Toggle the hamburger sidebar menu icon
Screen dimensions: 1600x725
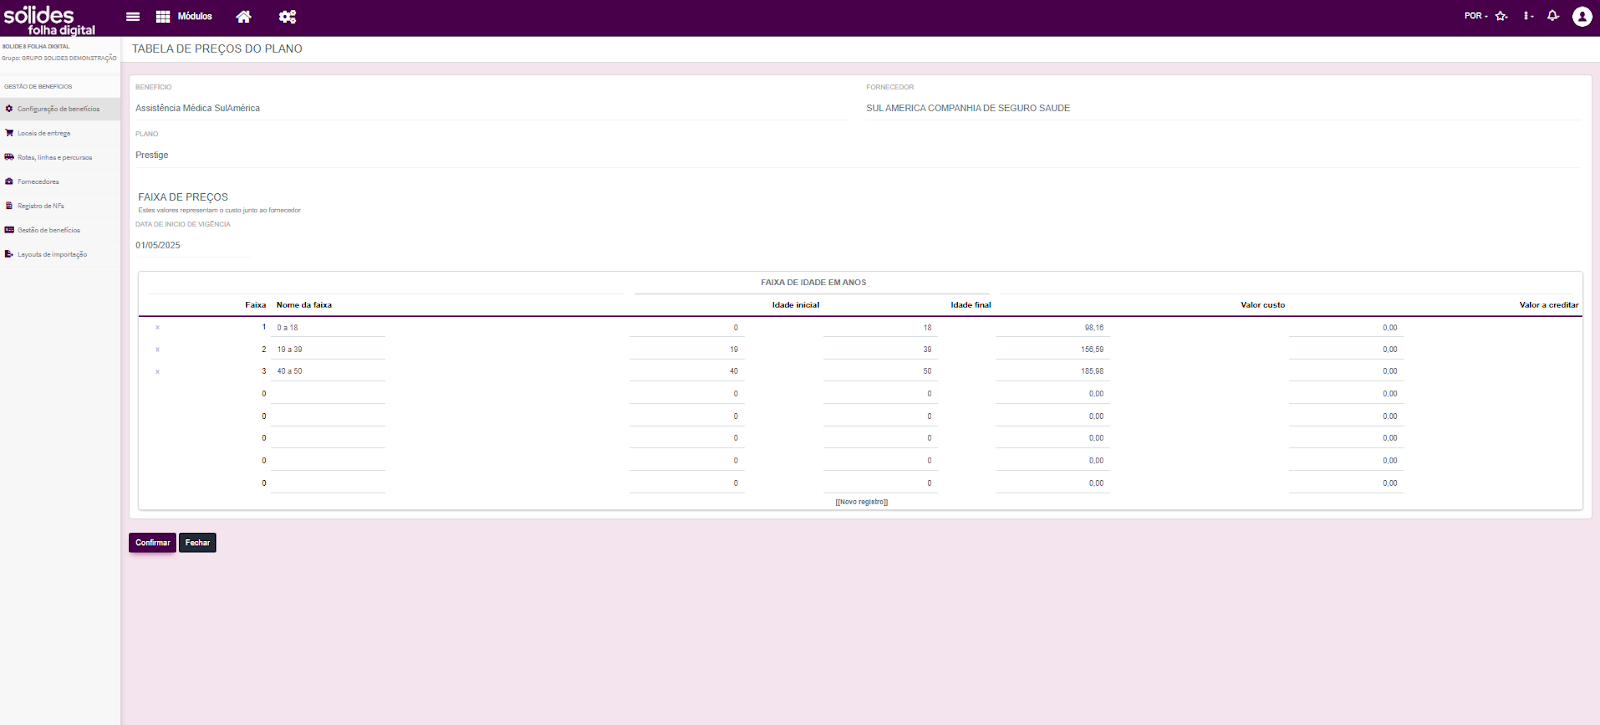click(132, 17)
